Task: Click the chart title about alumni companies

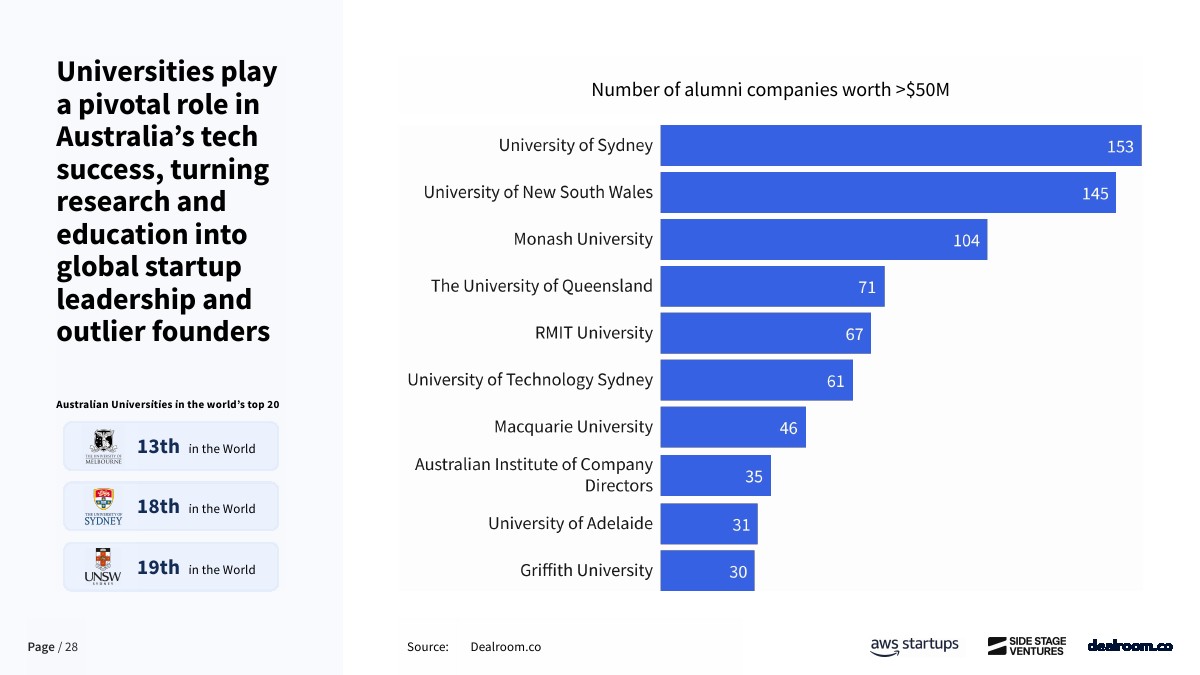Action: 770,90
